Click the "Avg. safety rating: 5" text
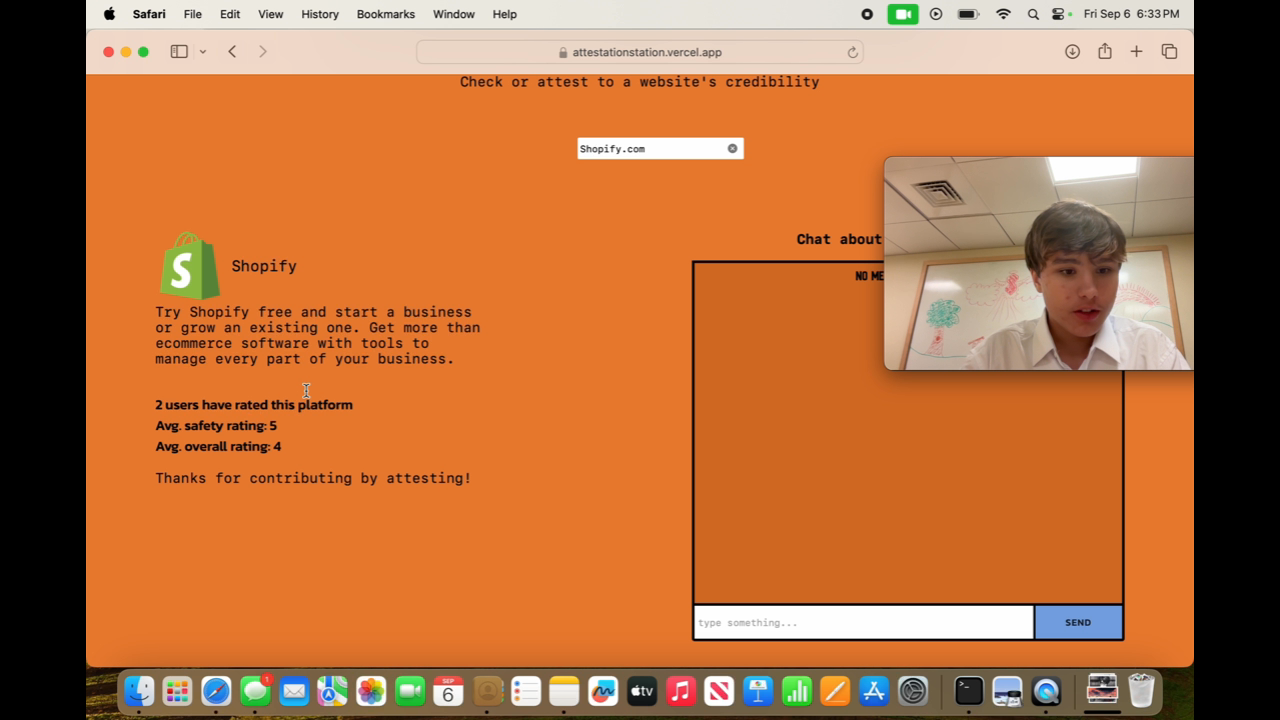The width and height of the screenshot is (1280, 720). (216, 426)
